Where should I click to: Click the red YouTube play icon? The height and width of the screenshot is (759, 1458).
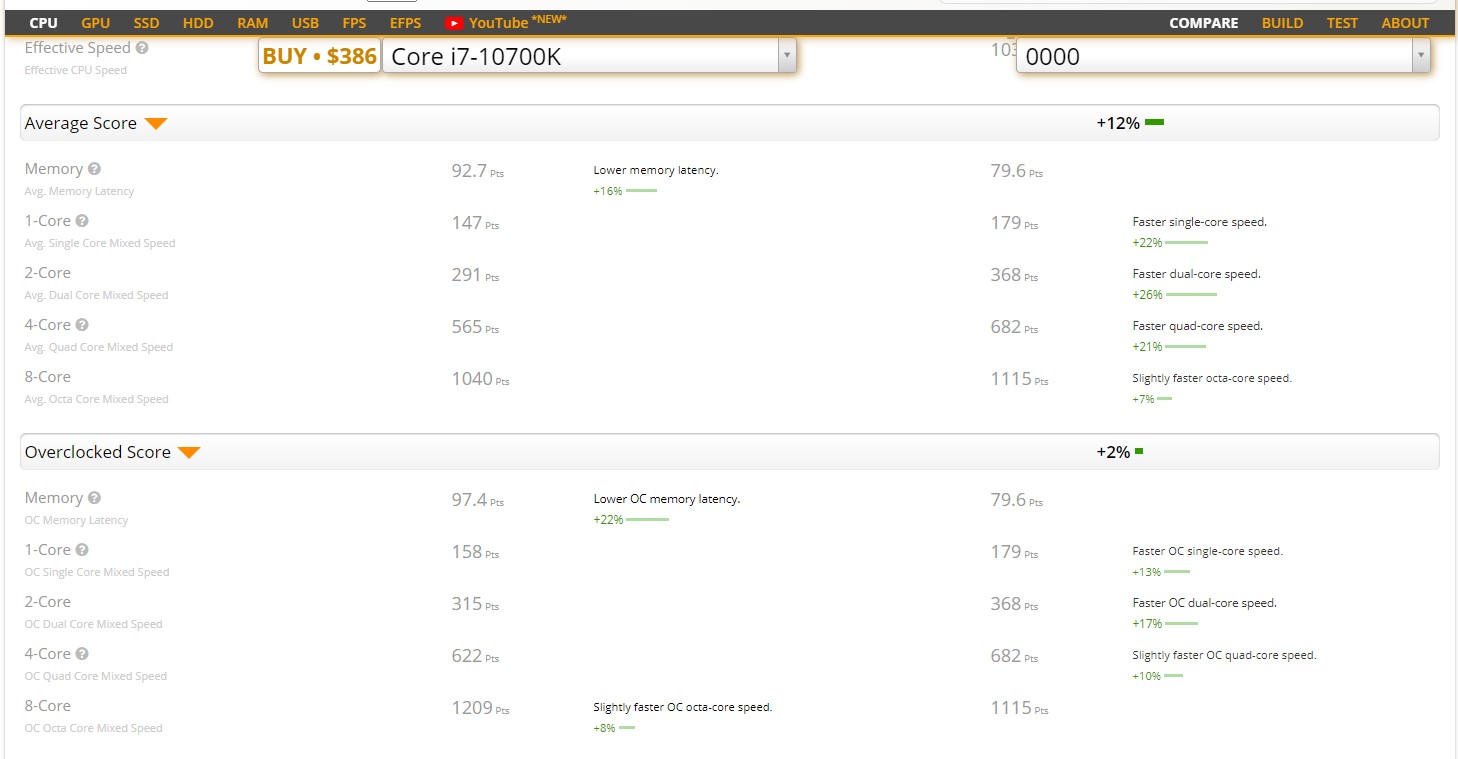pyautogui.click(x=454, y=23)
